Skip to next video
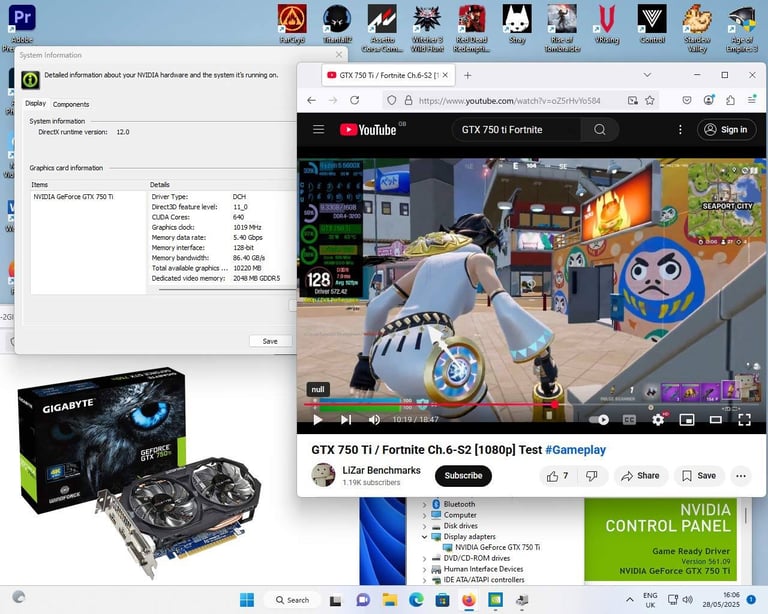The image size is (768, 614). click(346, 420)
